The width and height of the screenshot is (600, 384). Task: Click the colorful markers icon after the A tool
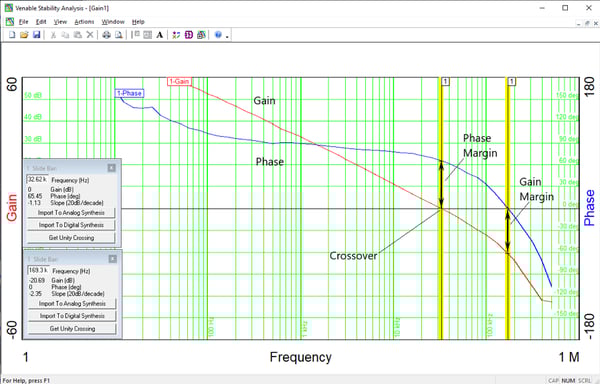point(176,35)
